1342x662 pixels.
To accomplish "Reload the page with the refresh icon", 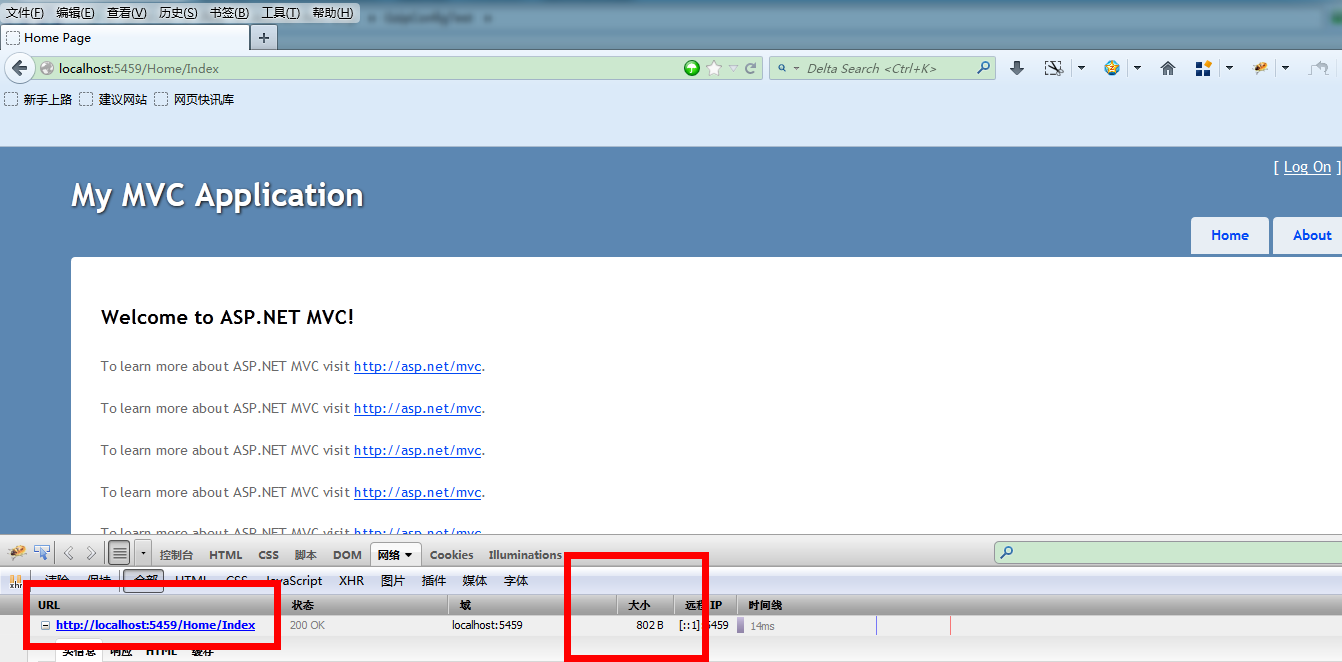I will click(750, 68).
